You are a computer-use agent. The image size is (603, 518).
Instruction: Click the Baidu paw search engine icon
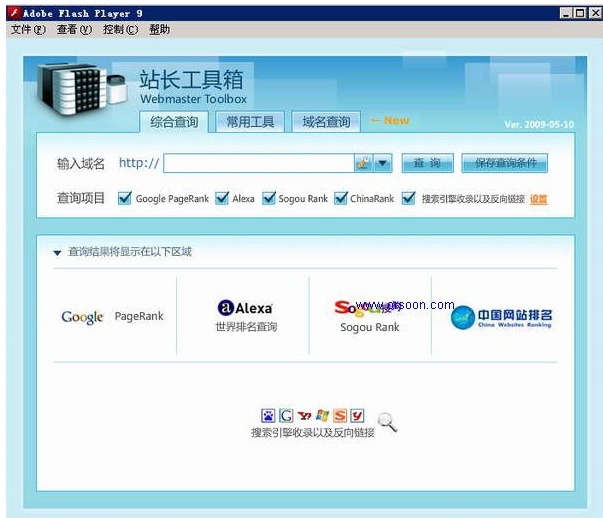pyautogui.click(x=268, y=415)
